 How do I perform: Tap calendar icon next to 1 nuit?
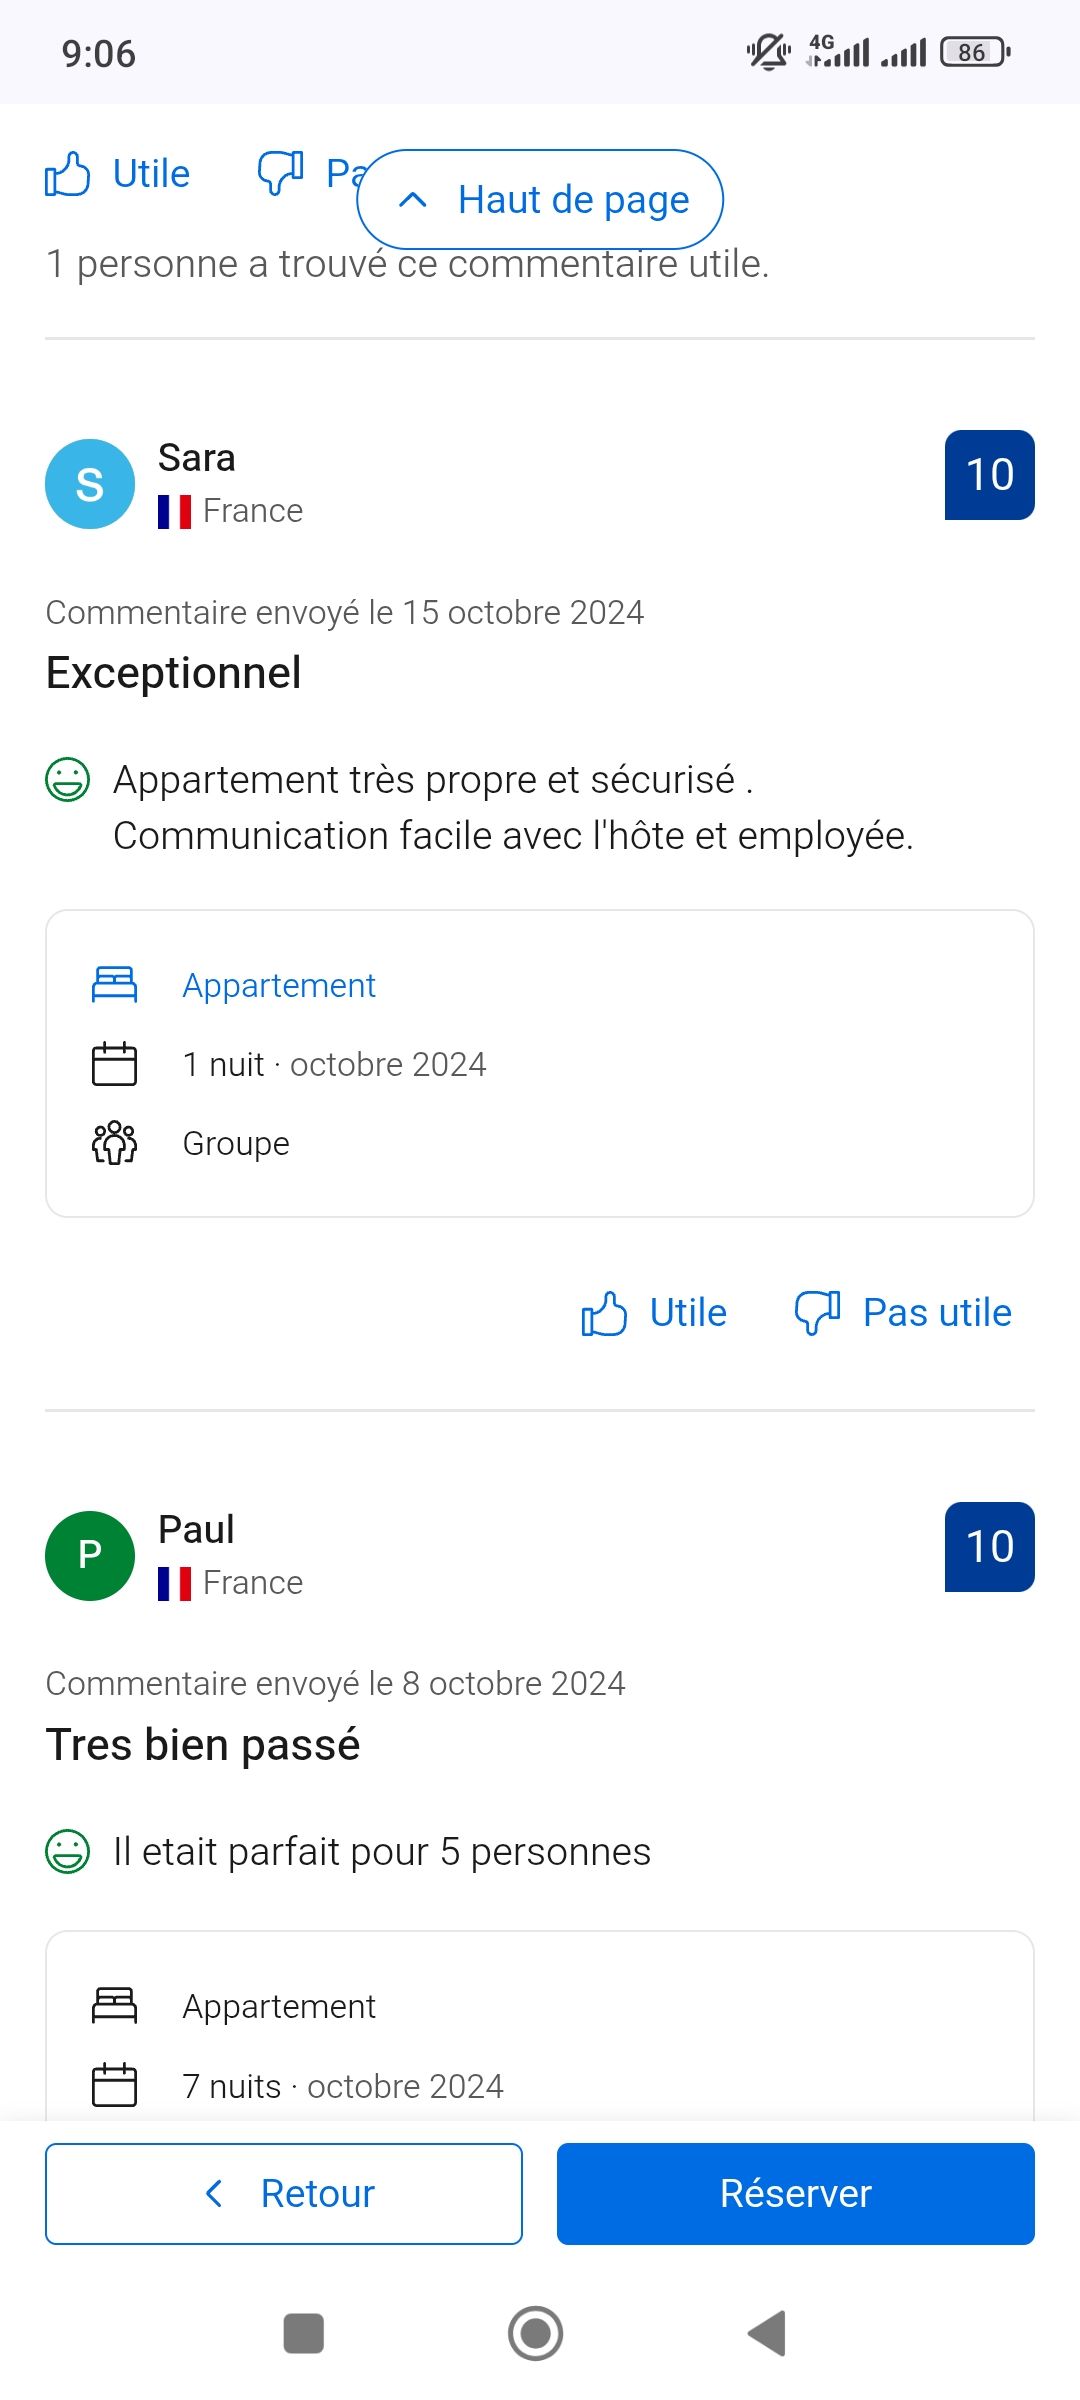click(x=115, y=1064)
